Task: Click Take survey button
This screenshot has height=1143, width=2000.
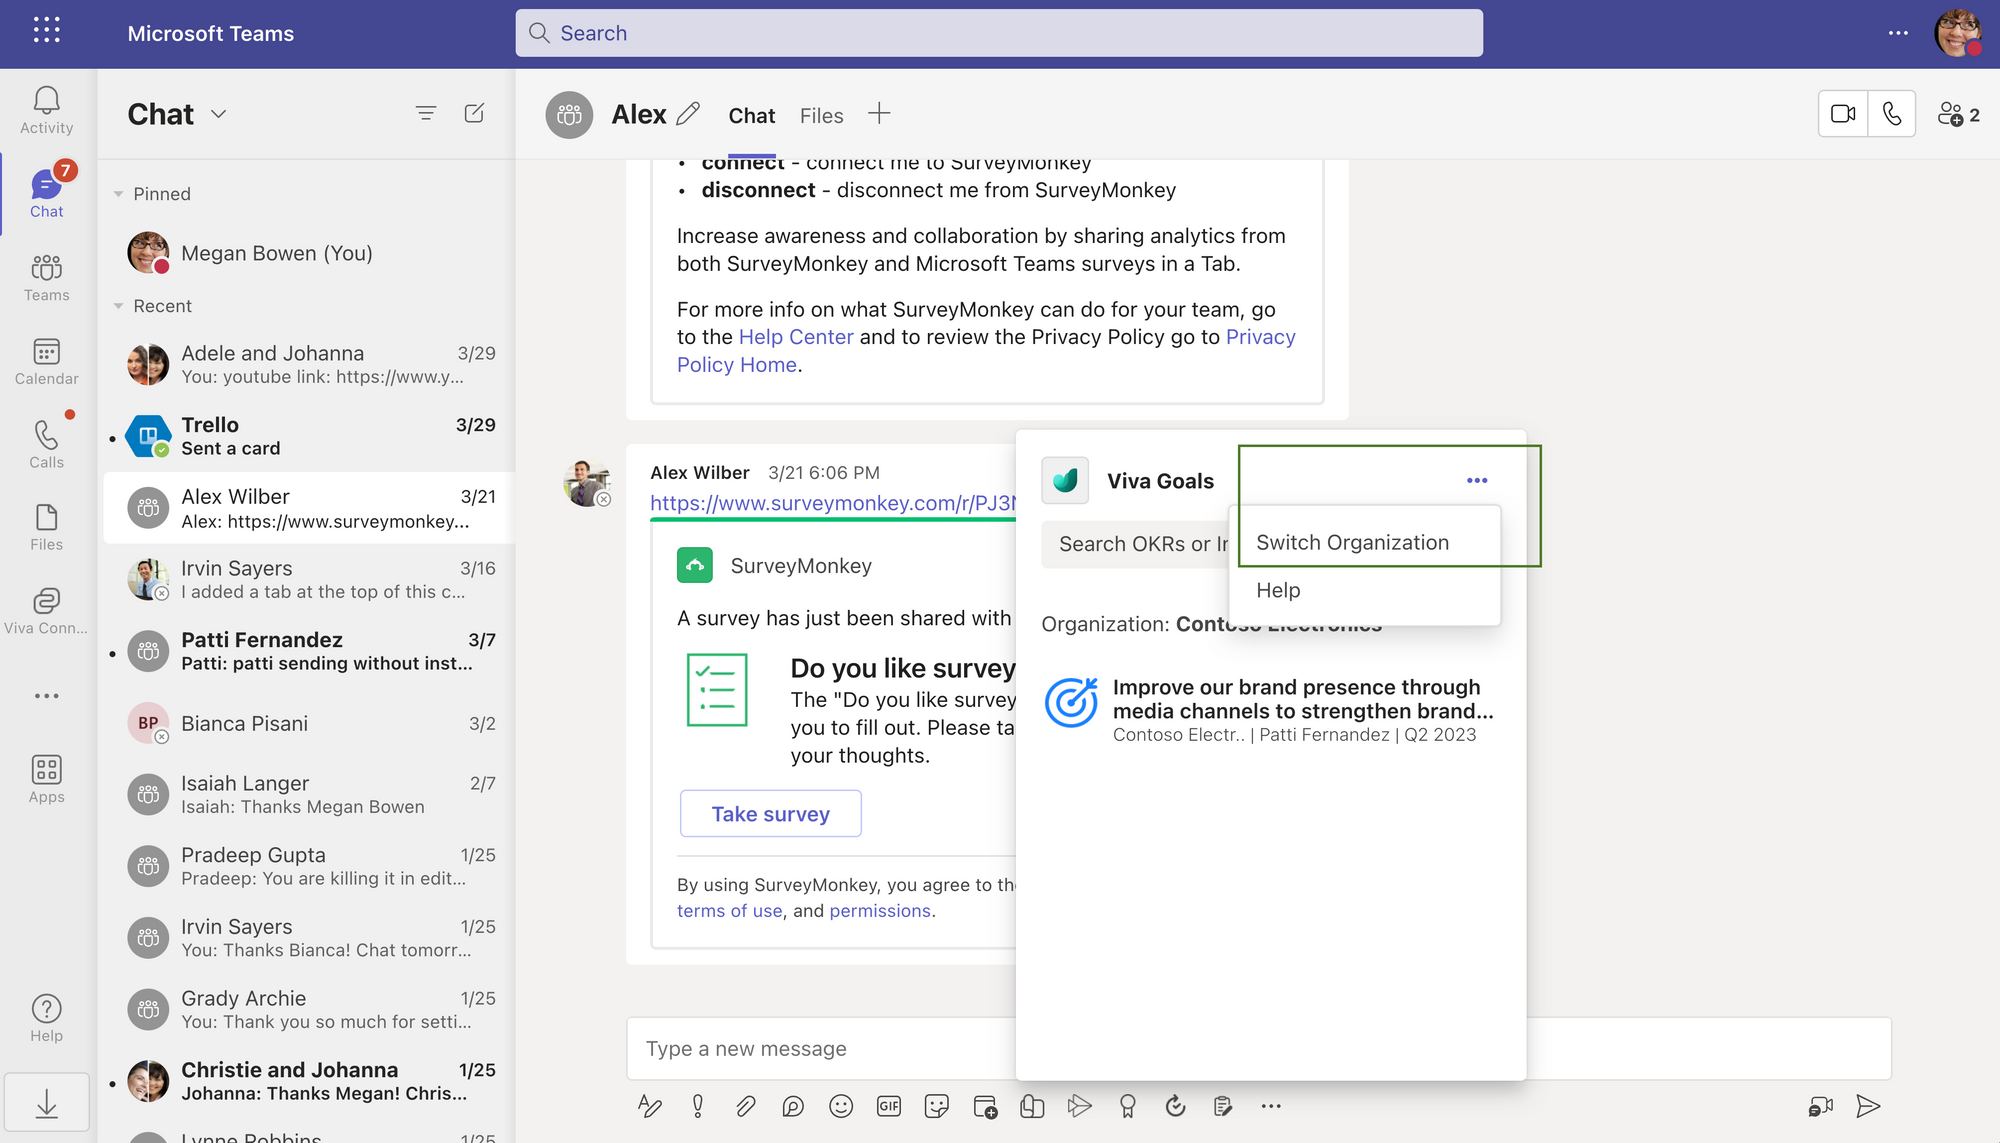Action: pyautogui.click(x=771, y=813)
